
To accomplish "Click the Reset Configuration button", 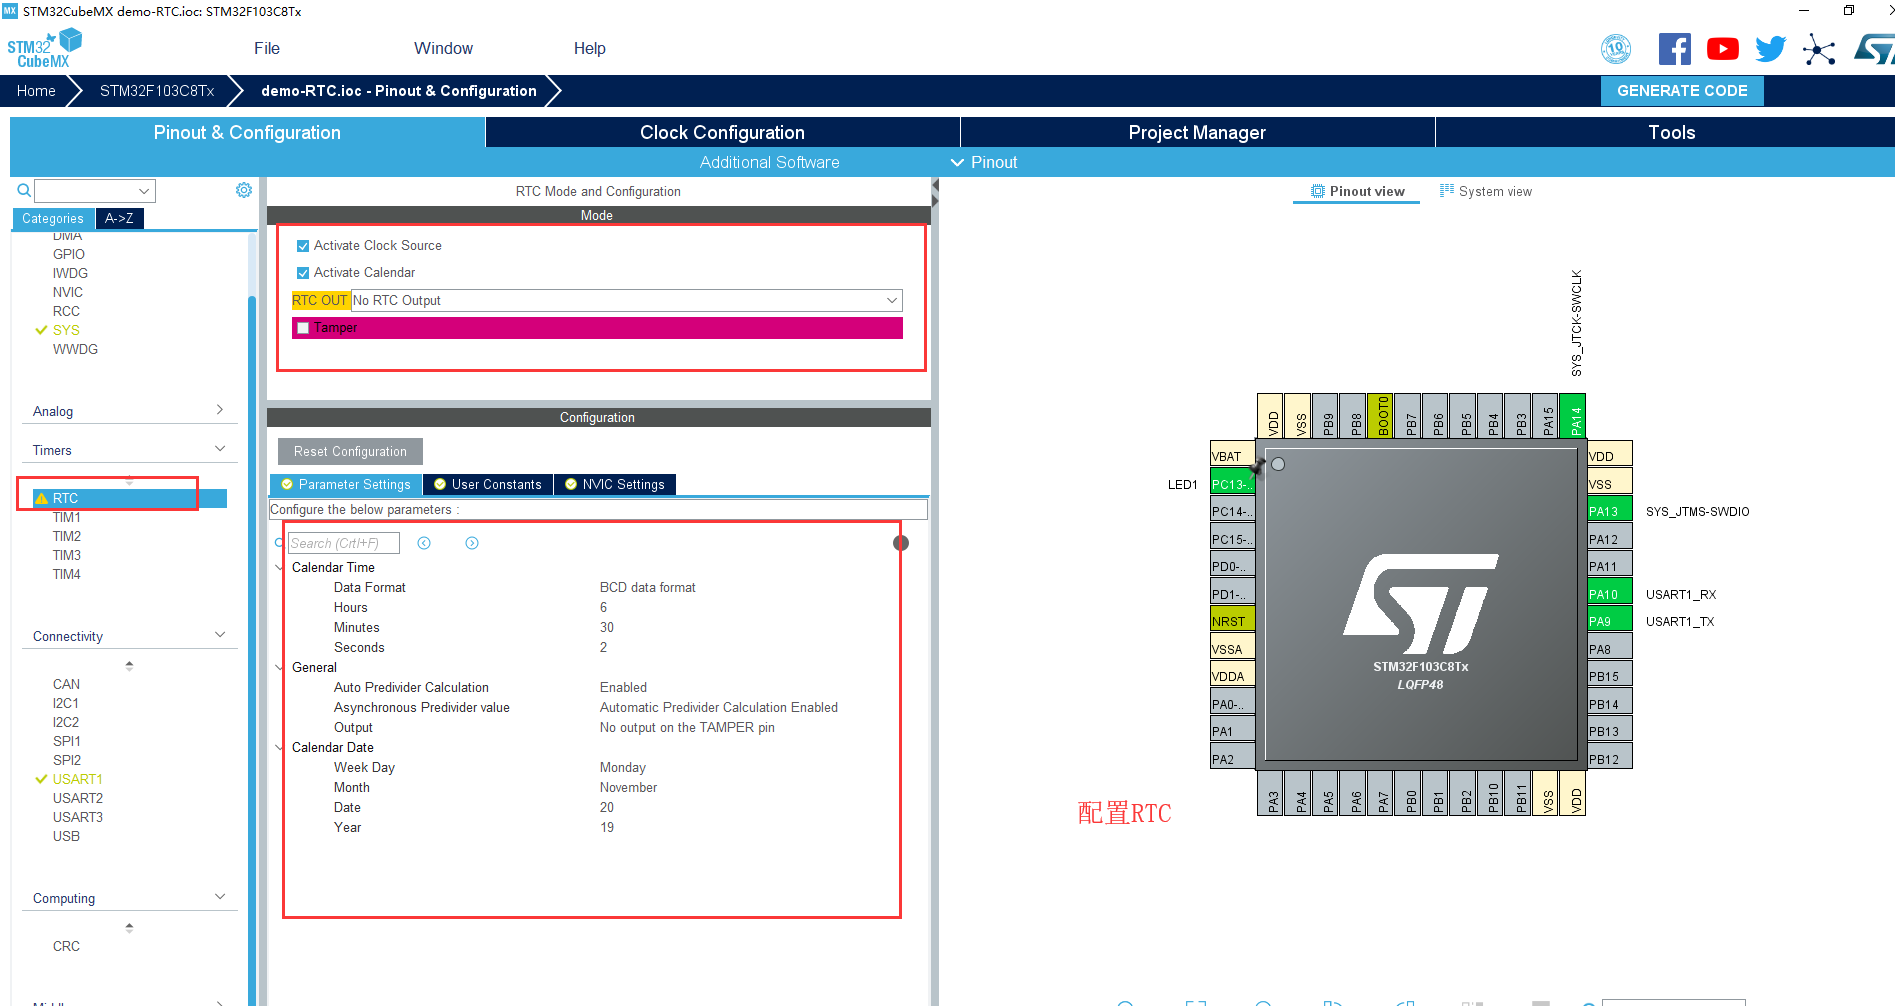I will click(349, 451).
